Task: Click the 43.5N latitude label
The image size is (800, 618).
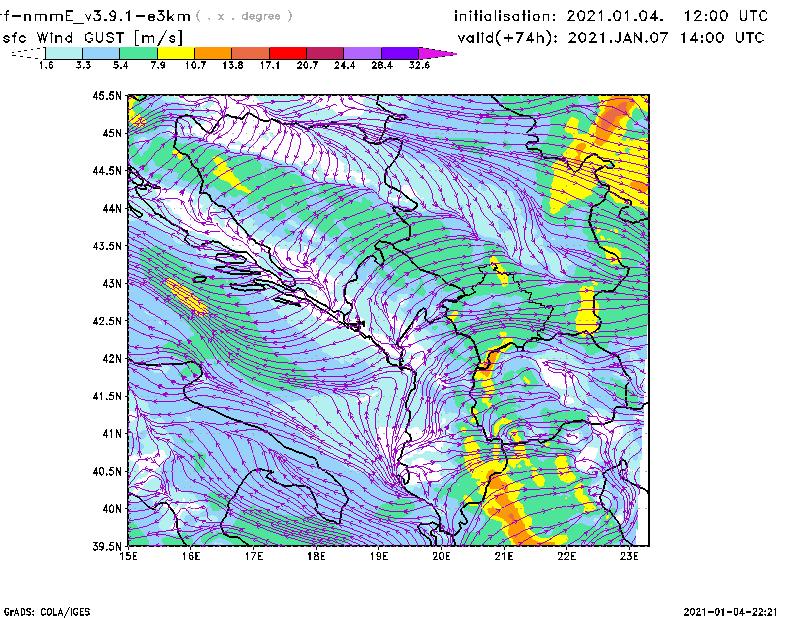Action: click(x=108, y=245)
